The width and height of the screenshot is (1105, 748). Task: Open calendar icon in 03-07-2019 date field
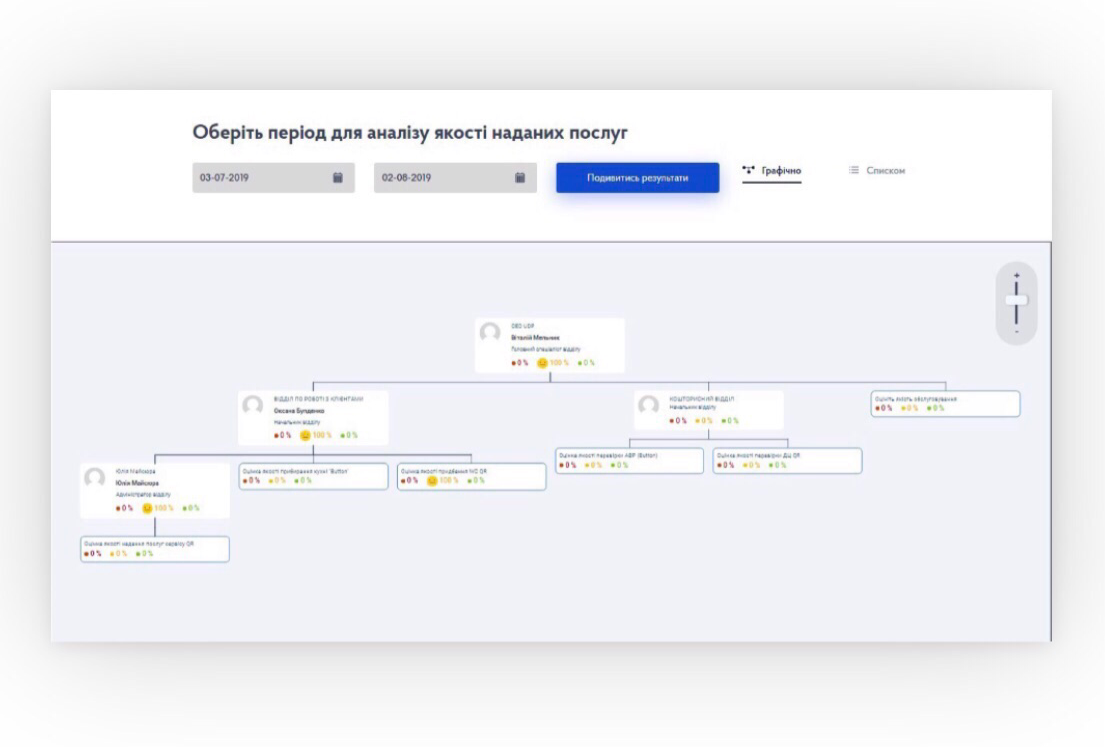[338, 178]
